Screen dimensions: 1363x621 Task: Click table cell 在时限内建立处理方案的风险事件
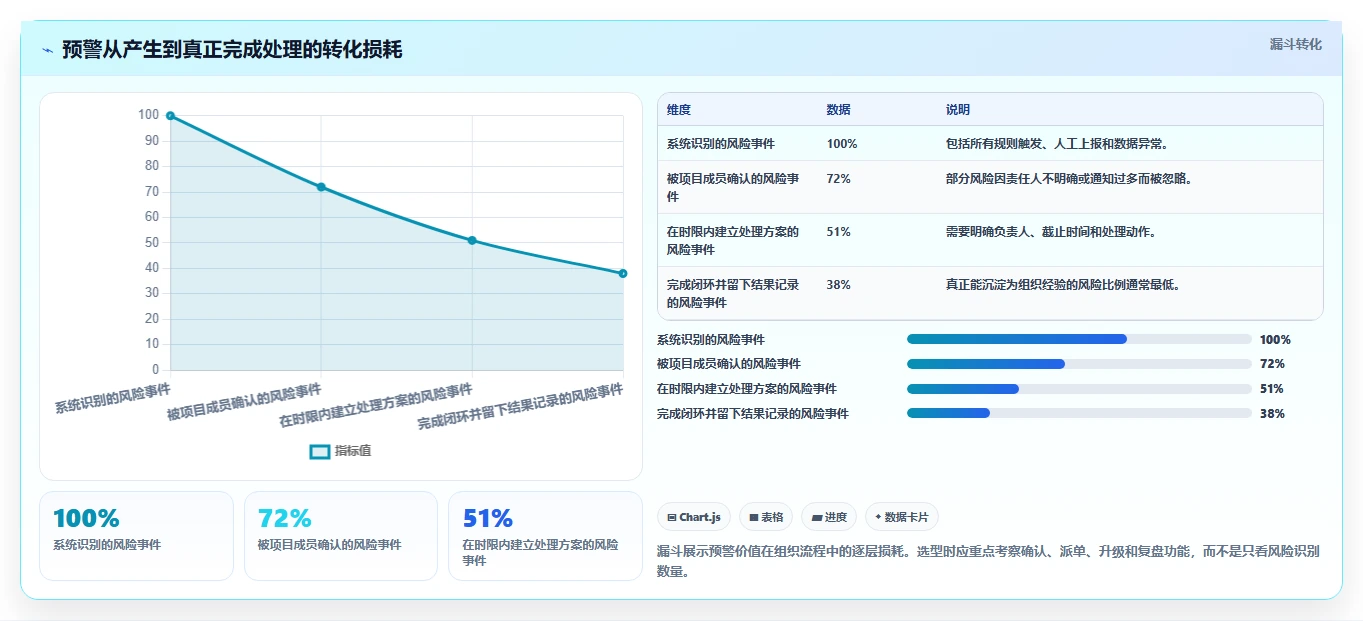tap(733, 240)
